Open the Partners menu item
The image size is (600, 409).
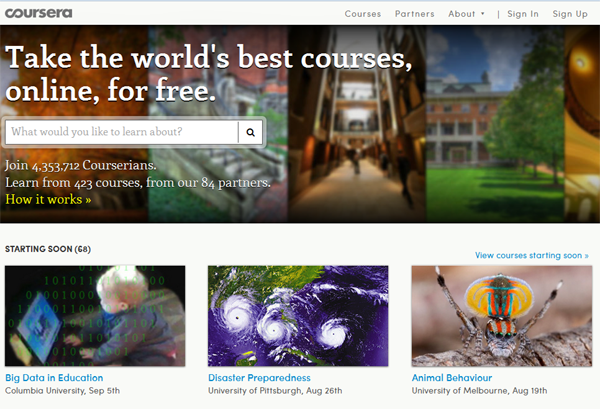click(x=414, y=14)
